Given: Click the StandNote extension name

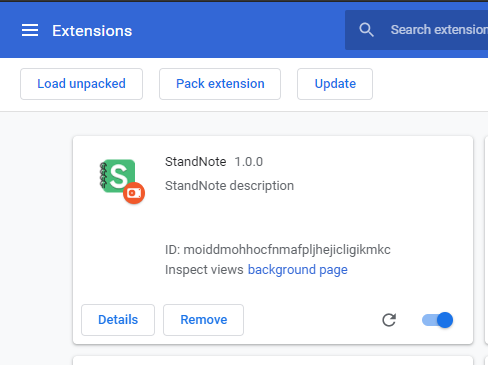Looking at the screenshot, I should click(x=196, y=162).
